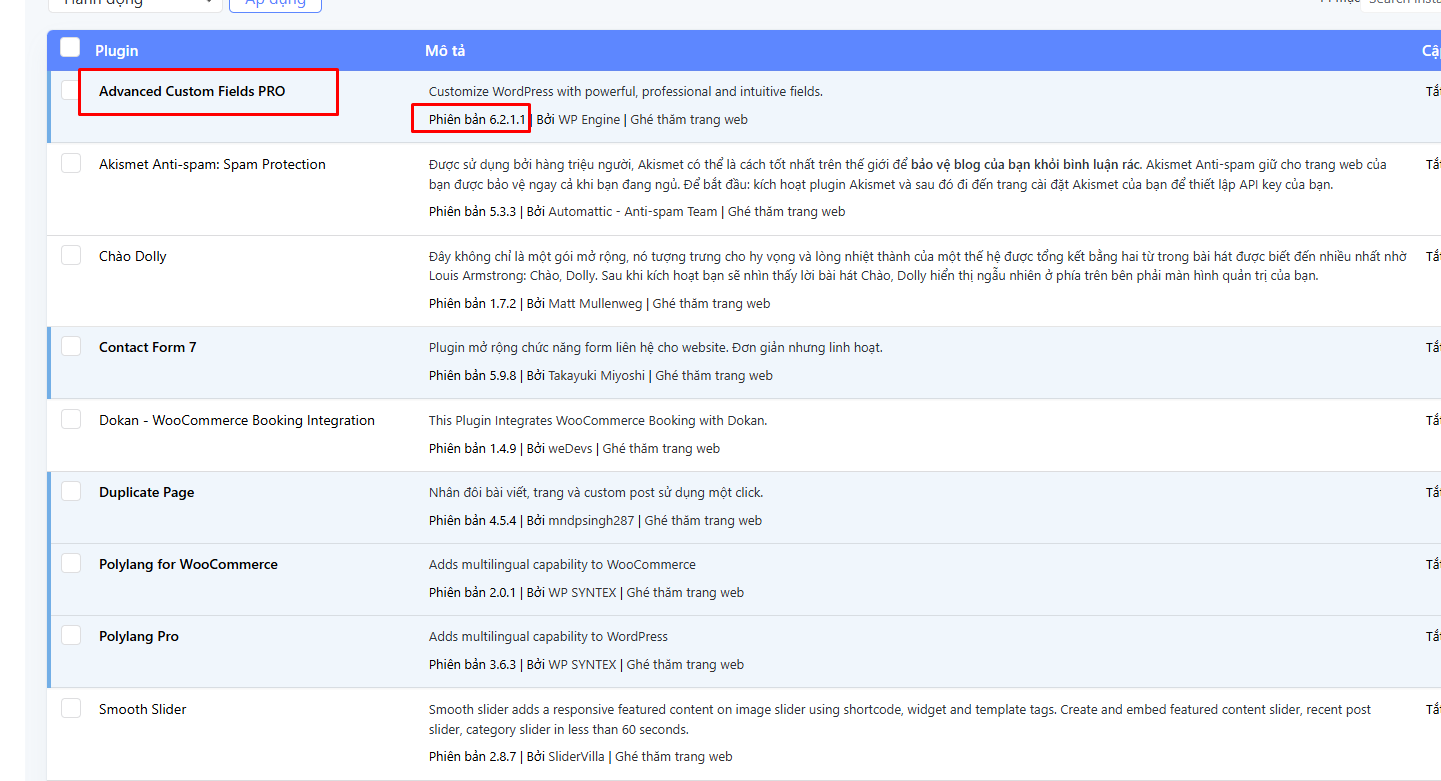Viewport: 1441px width, 781px height.
Task: Visit website link for Smooth Slider
Action: (x=674, y=757)
